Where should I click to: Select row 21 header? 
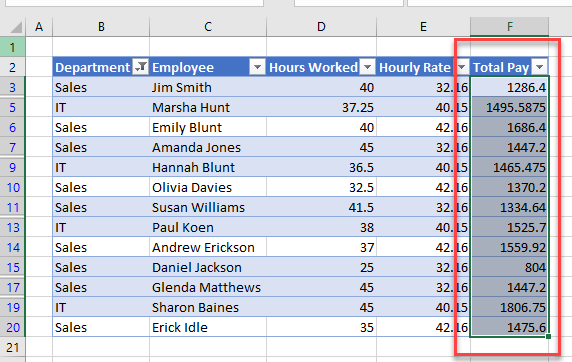(x=12, y=347)
